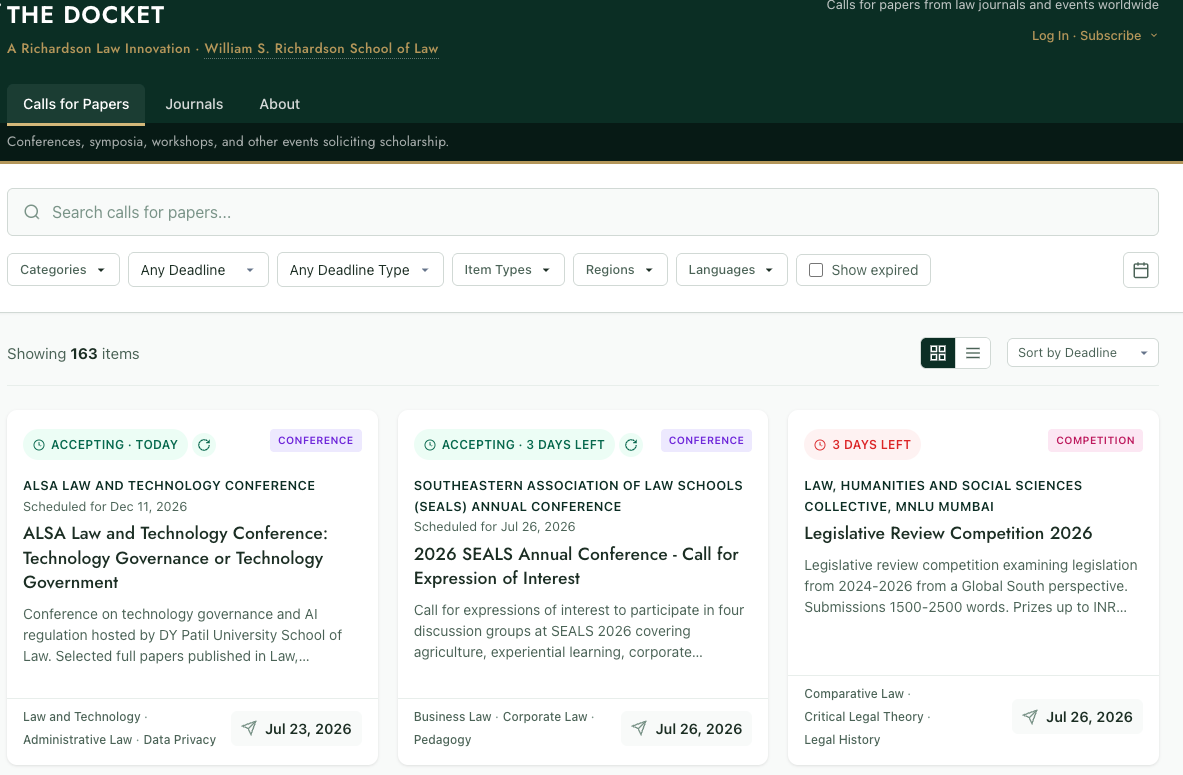
Task: Click paper plane icon on SEALS card date
Action: (639, 728)
